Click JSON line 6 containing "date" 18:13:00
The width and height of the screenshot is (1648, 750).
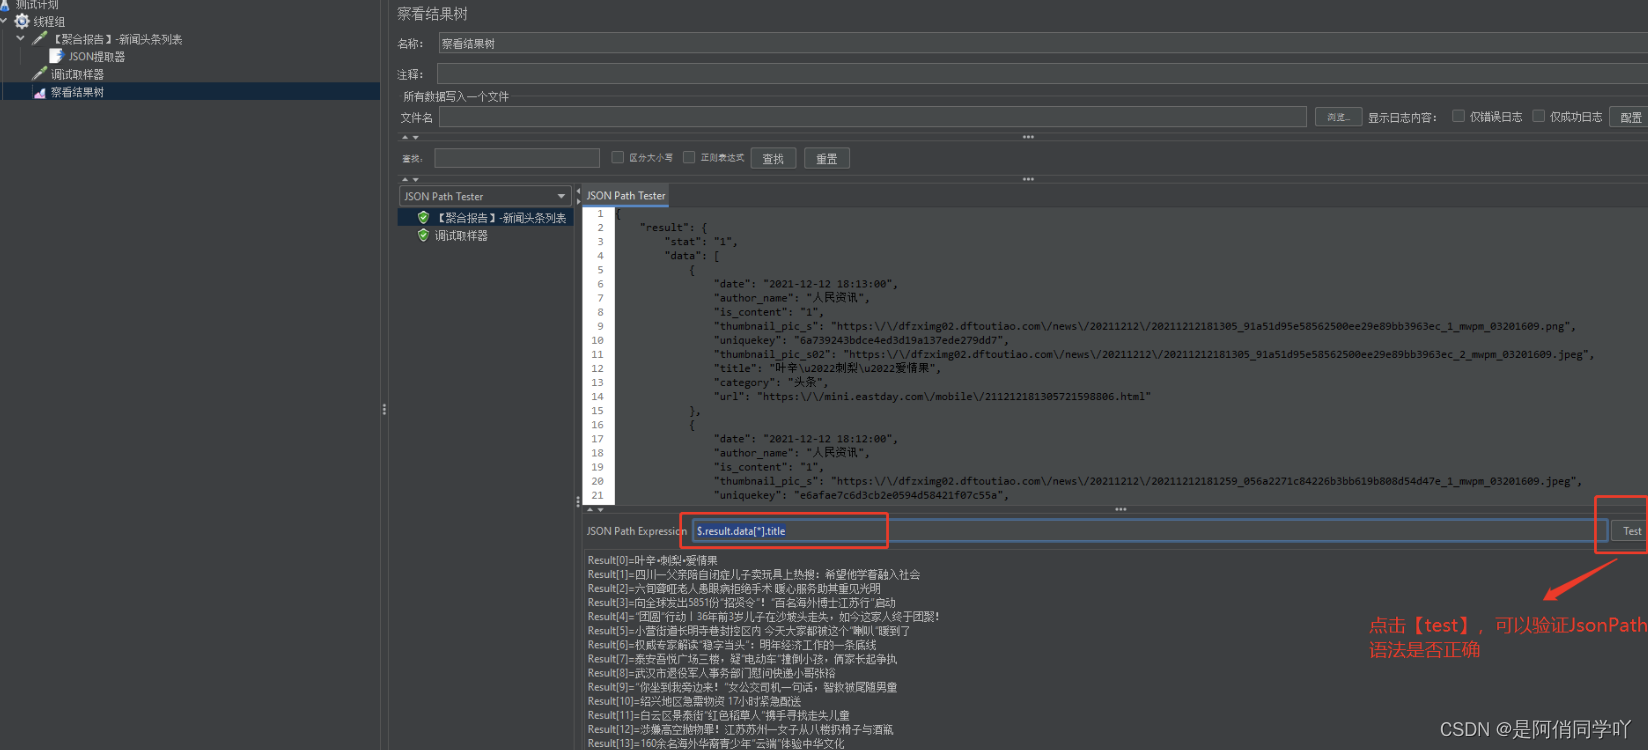(x=805, y=284)
